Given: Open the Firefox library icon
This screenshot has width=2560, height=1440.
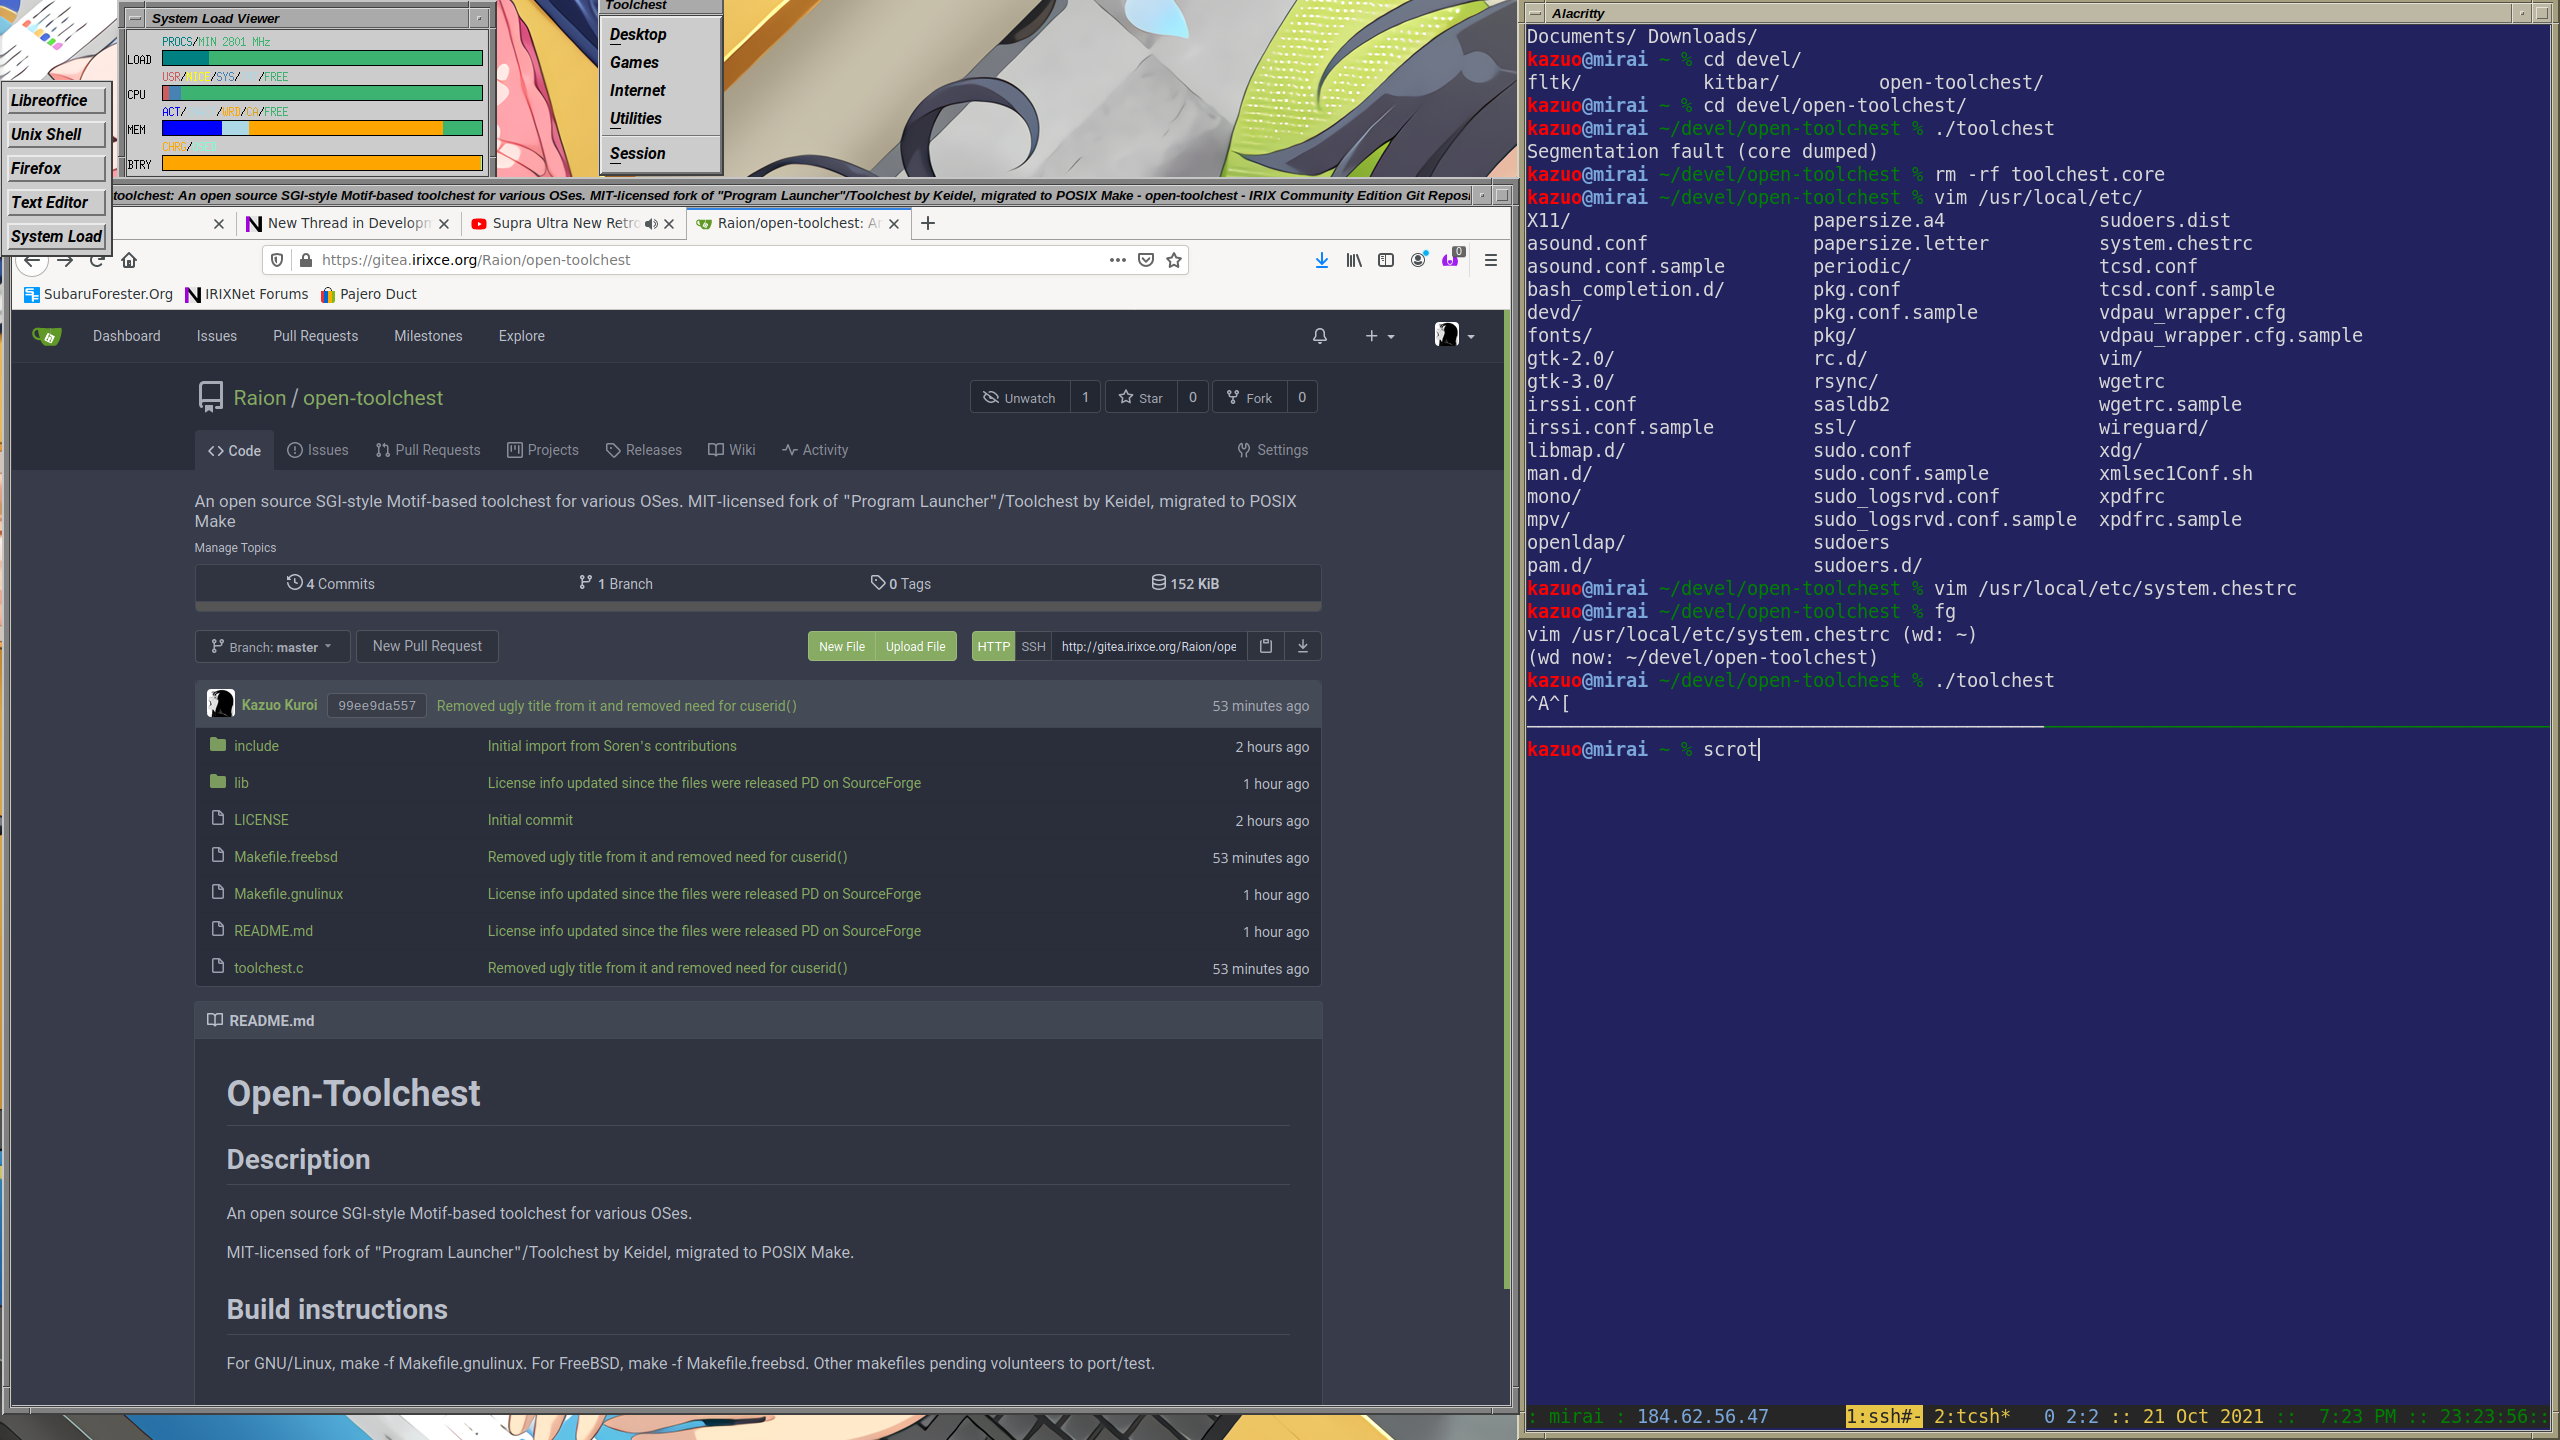Looking at the screenshot, I should [x=1354, y=260].
